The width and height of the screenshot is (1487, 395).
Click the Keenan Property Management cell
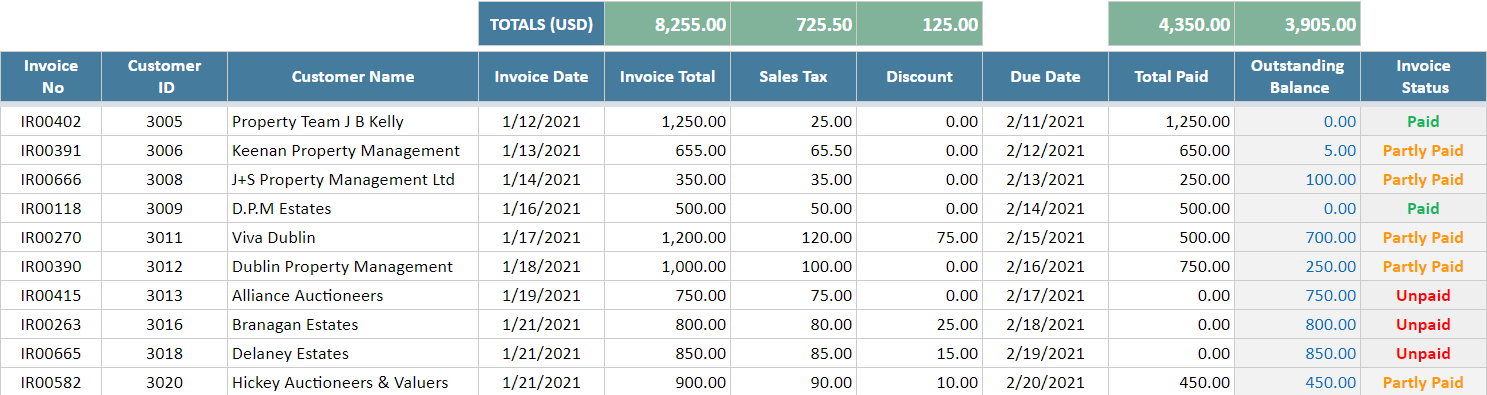[x=353, y=151]
